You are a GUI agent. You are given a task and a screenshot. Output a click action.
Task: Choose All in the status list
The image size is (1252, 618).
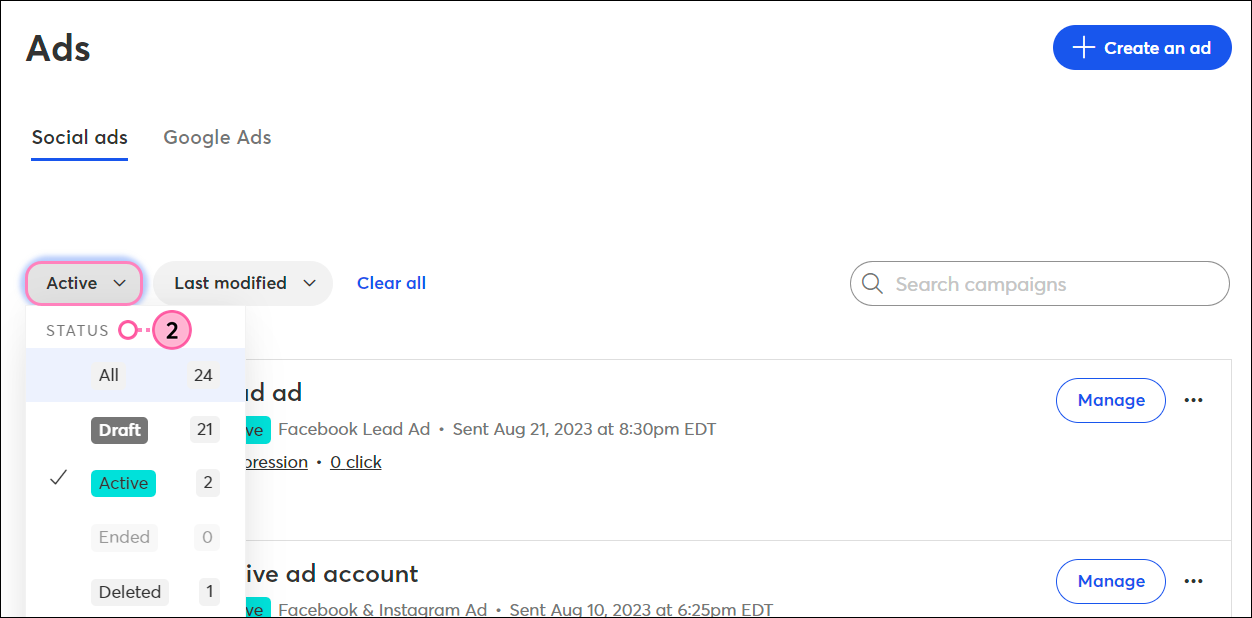[x=135, y=375]
